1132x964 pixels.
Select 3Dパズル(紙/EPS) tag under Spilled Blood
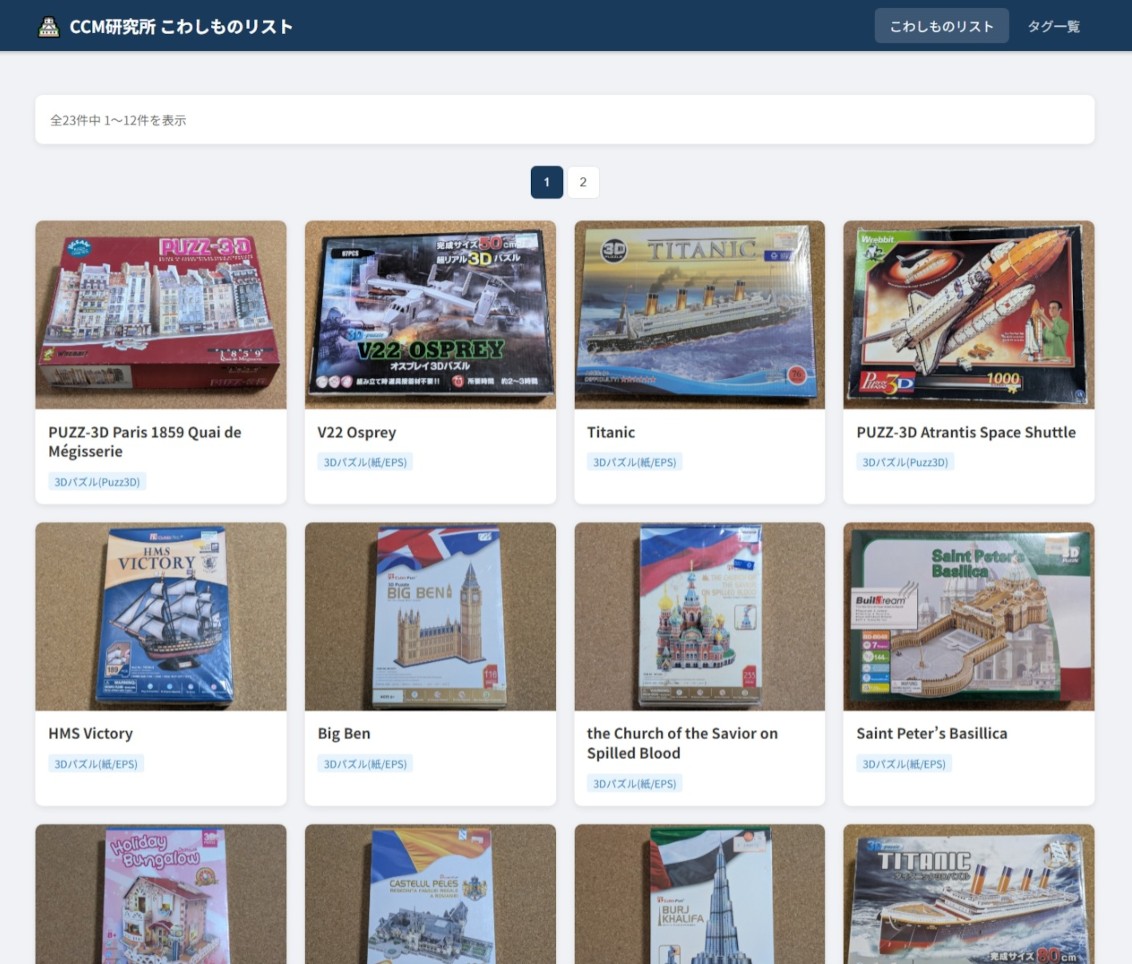(635, 783)
